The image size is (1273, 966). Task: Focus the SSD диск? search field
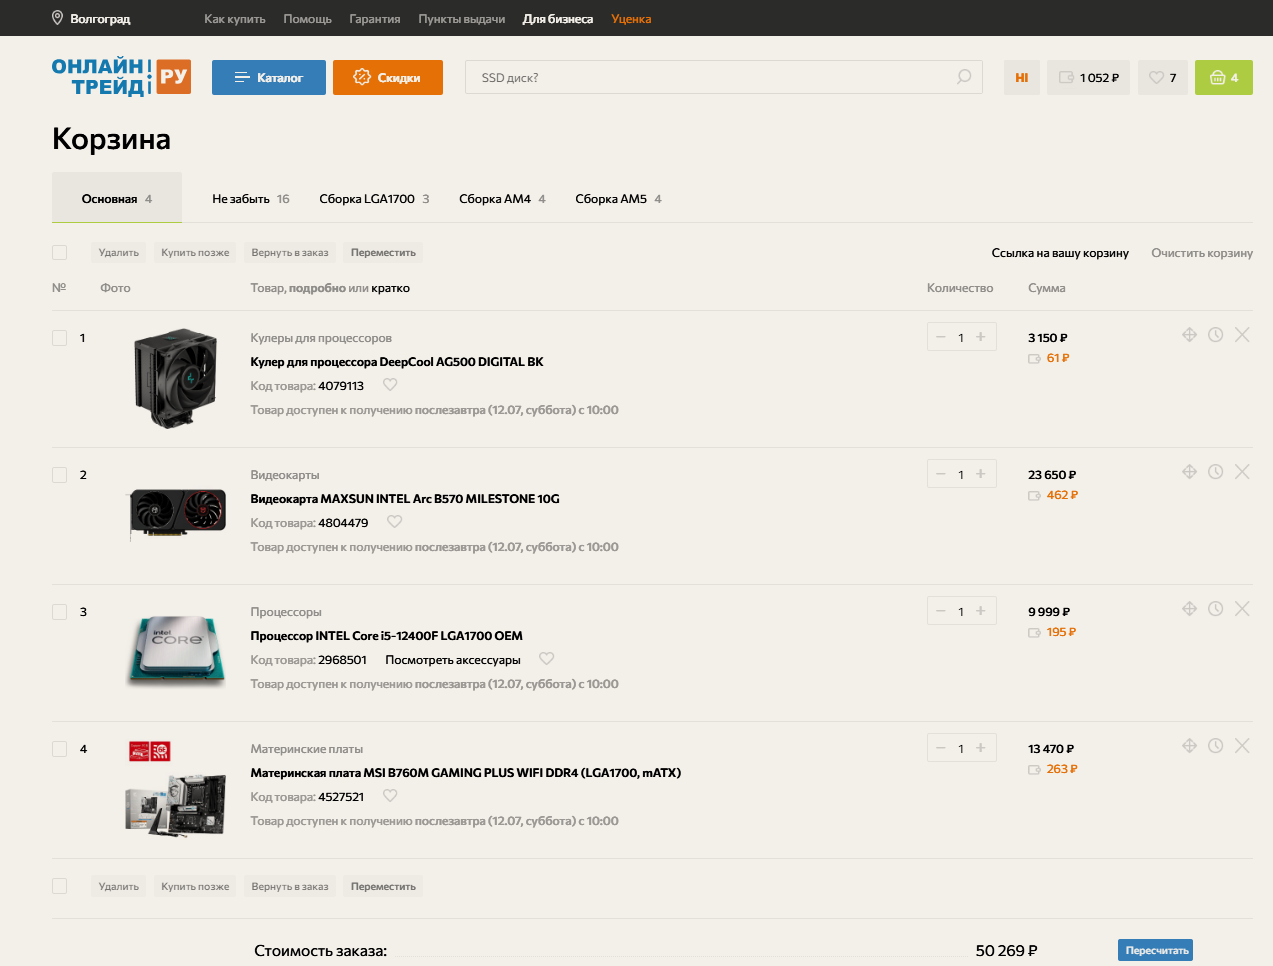point(723,77)
